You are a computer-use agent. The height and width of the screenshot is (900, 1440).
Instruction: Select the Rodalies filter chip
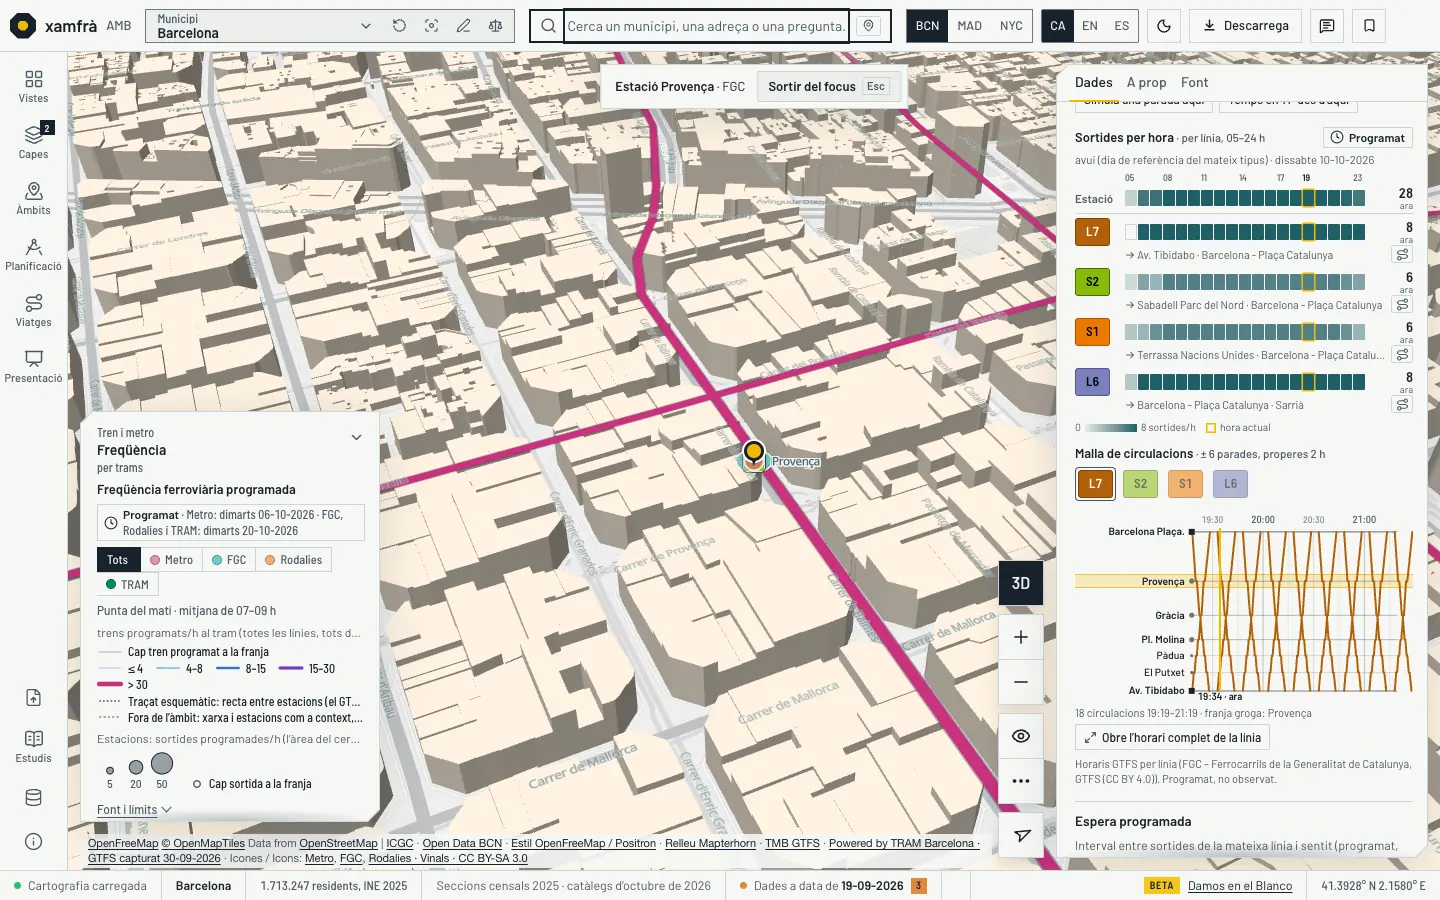(x=294, y=560)
